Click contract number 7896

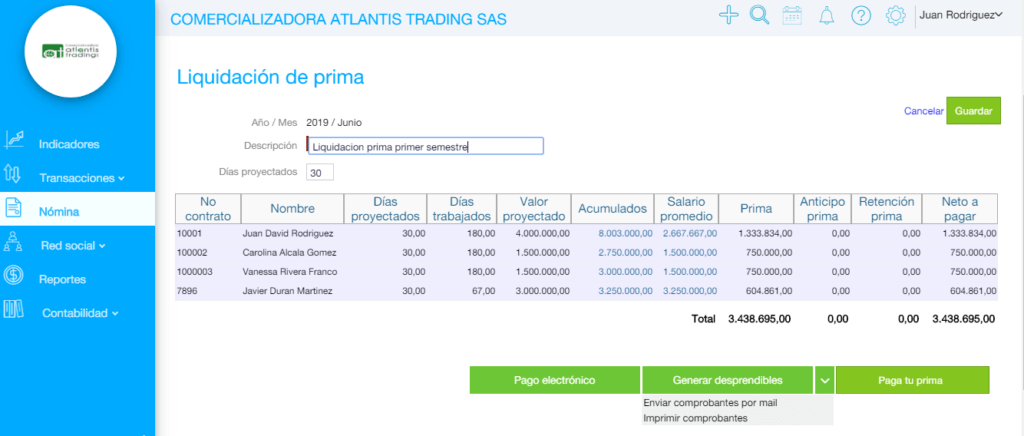(186, 291)
